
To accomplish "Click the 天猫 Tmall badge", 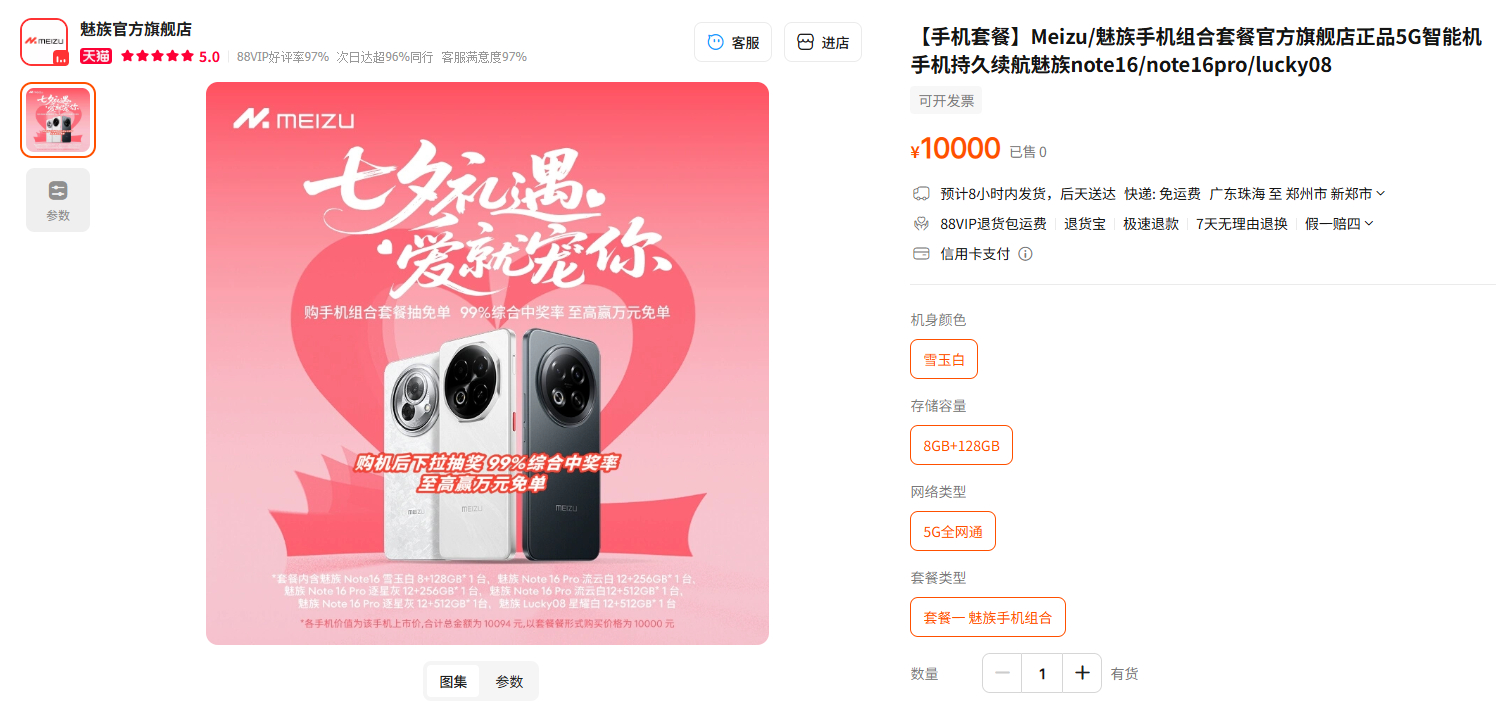I will tap(96, 56).
